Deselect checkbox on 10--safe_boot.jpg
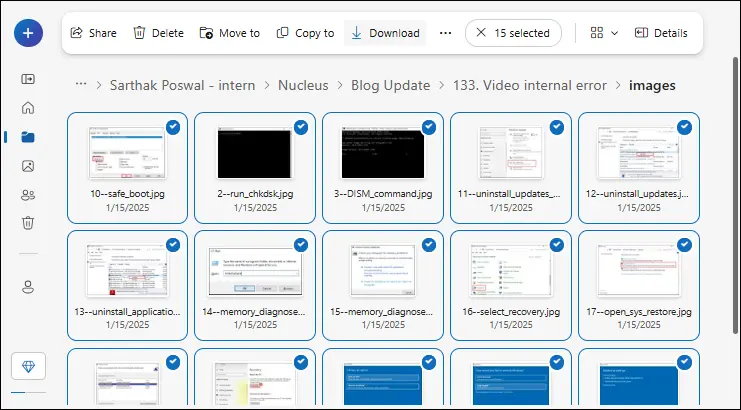Screen dimensions: 741x410 point(173,128)
